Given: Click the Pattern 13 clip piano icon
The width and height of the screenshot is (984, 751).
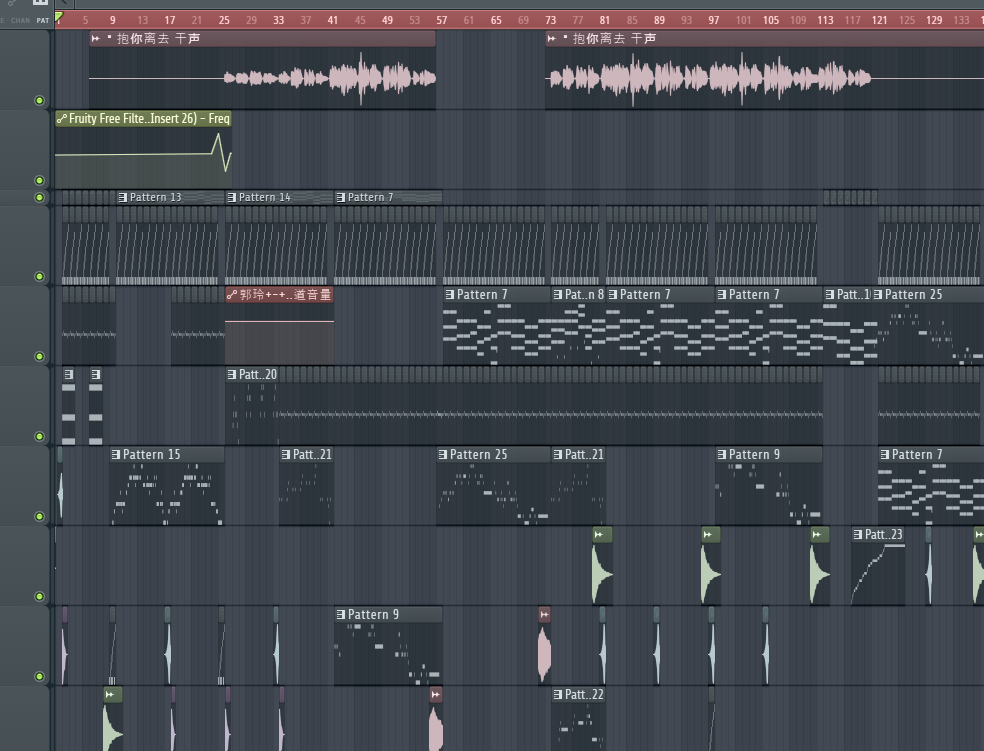Looking at the screenshot, I should 122,197.
